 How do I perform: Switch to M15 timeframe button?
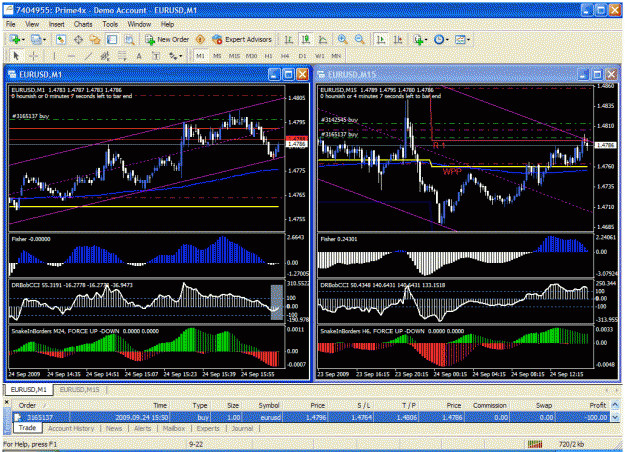[x=234, y=56]
